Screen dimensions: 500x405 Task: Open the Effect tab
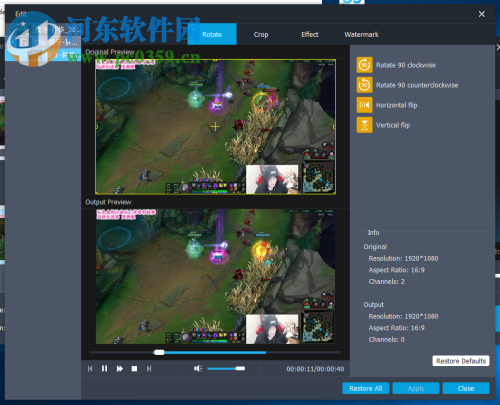(x=310, y=34)
